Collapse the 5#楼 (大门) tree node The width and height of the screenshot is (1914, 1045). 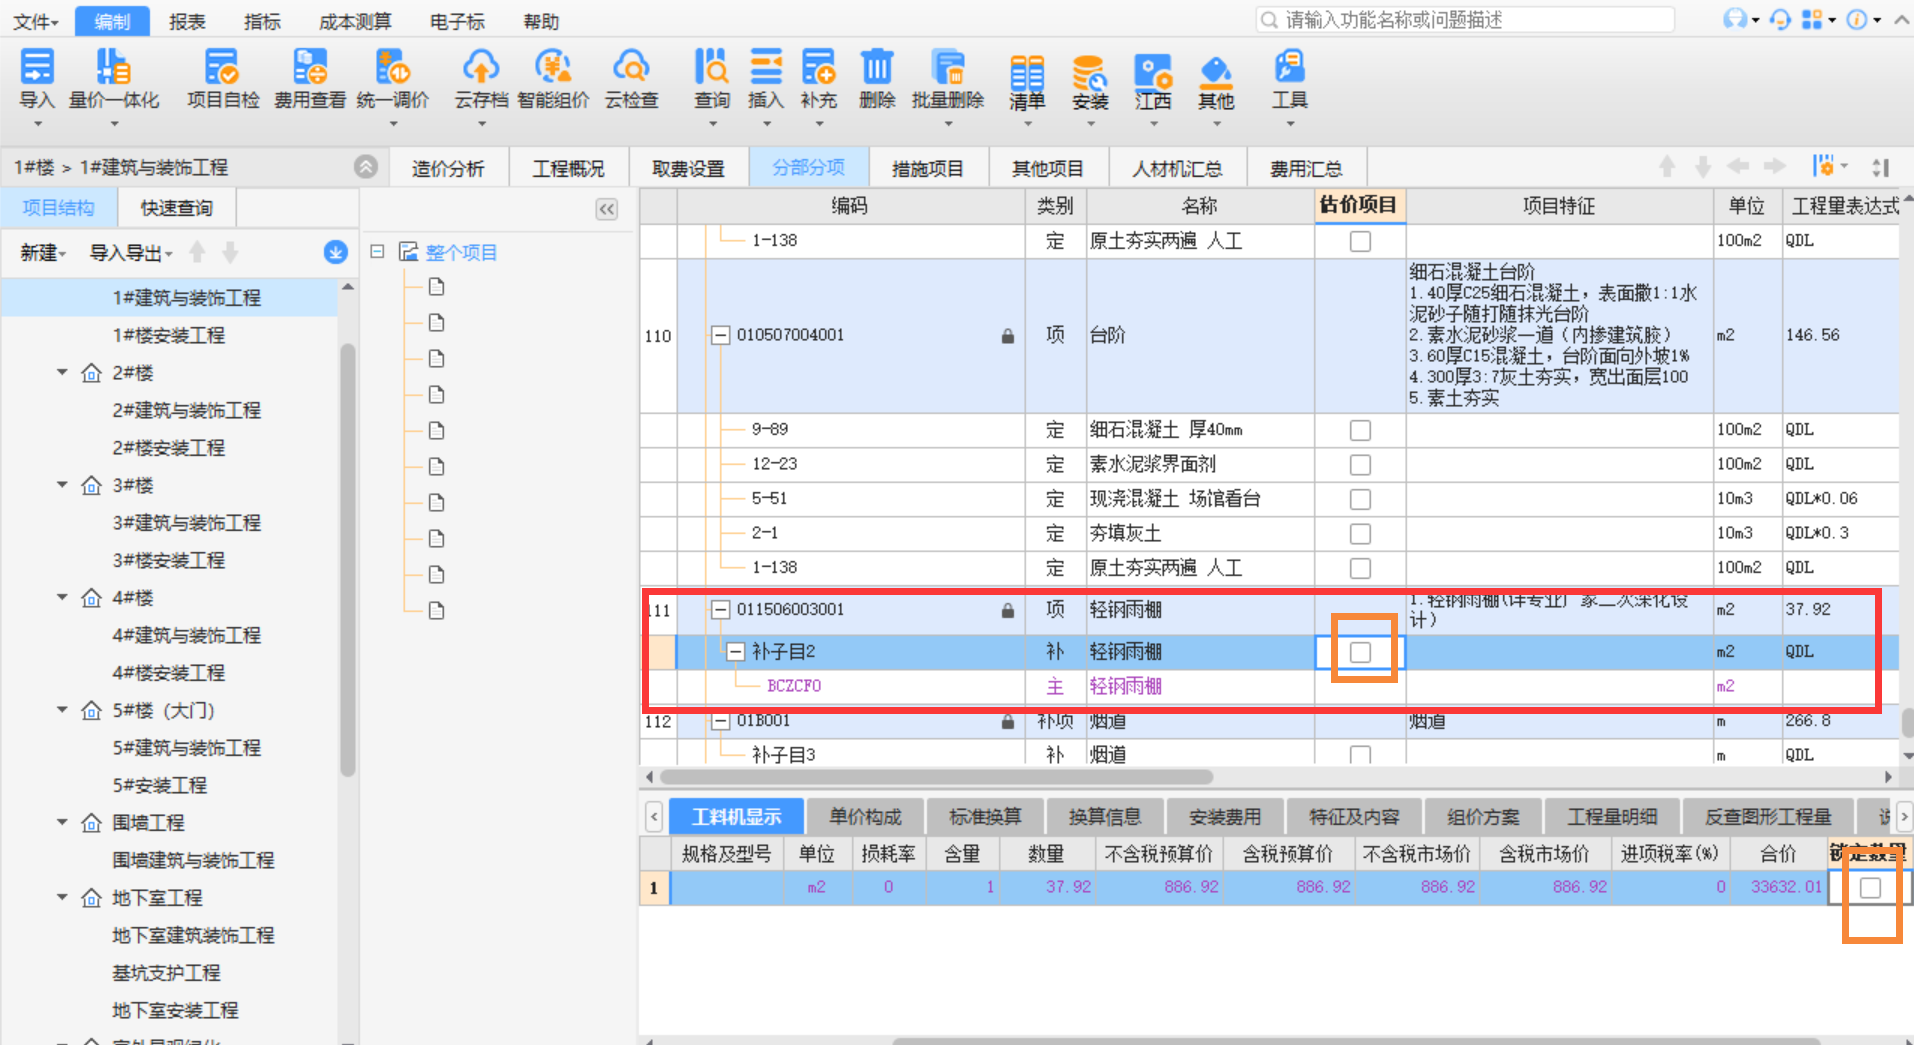click(x=62, y=710)
